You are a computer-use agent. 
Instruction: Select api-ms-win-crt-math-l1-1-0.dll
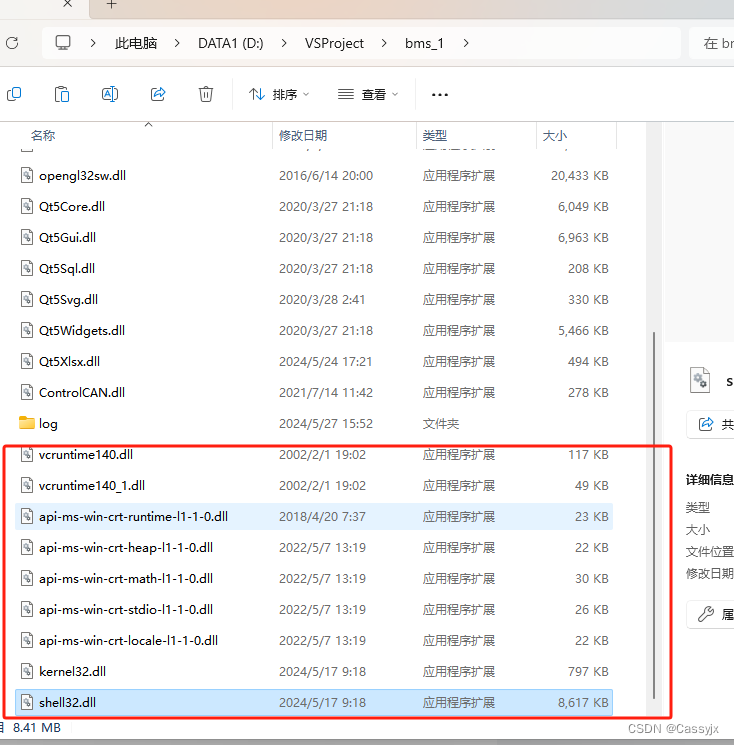(314, 579)
